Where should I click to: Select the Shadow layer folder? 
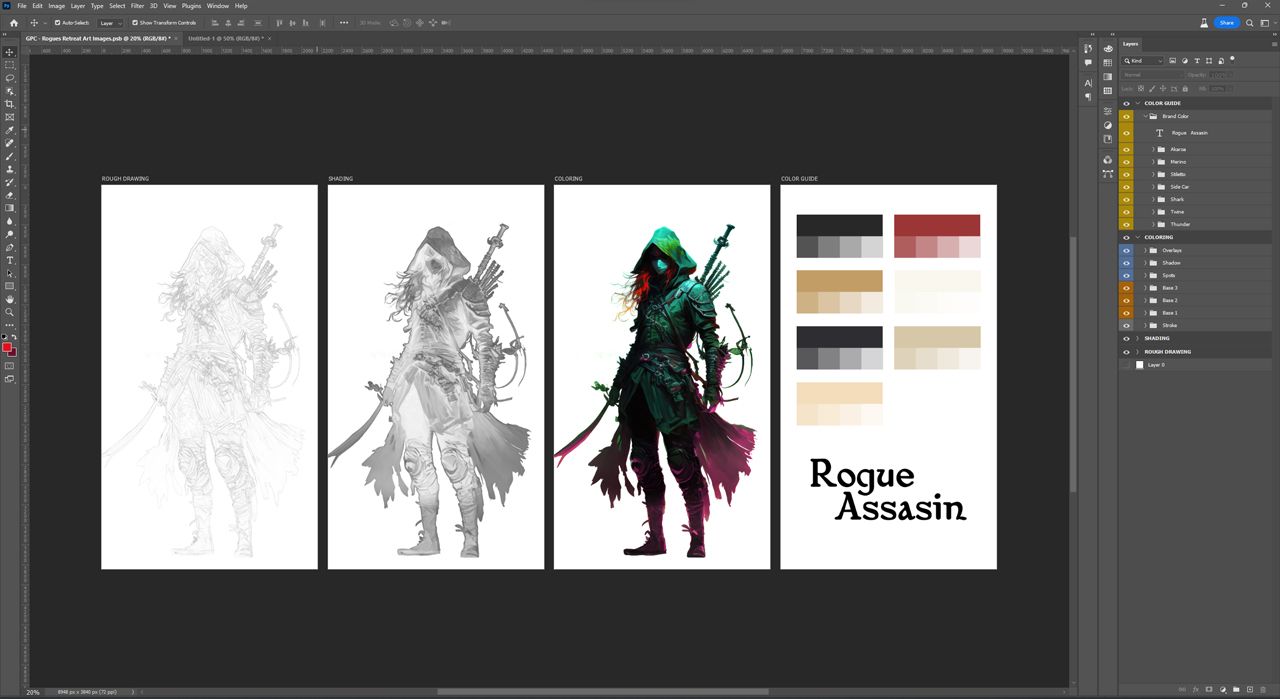(1205, 263)
